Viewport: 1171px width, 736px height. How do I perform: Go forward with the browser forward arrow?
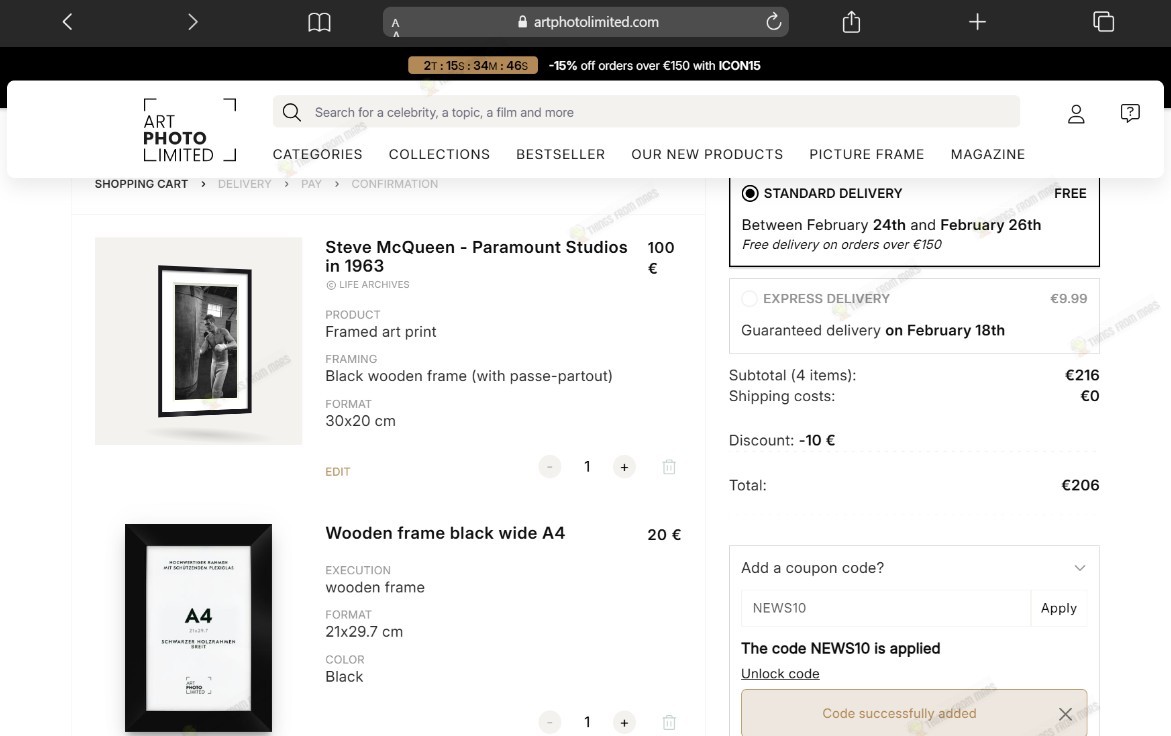pyautogui.click(x=193, y=22)
